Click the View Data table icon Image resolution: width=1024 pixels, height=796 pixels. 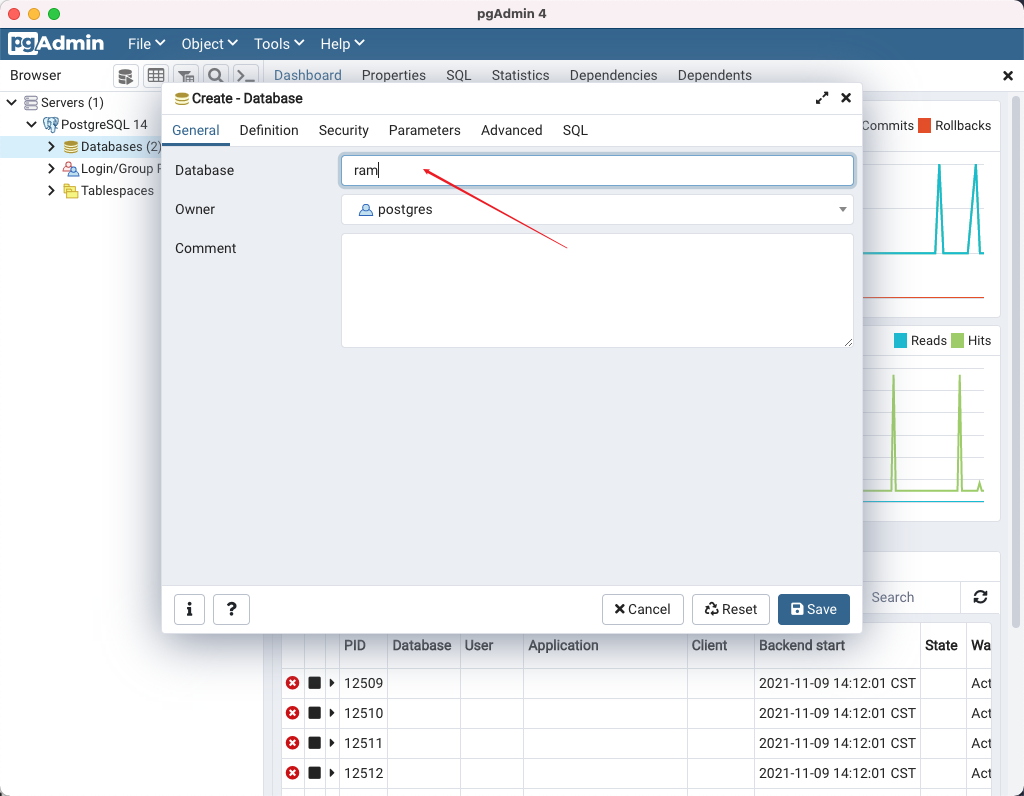tap(155, 76)
